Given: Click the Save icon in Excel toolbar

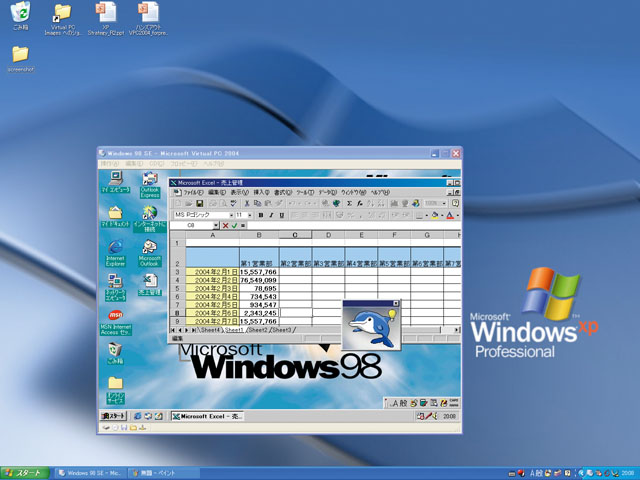Looking at the screenshot, I should coord(200,203).
